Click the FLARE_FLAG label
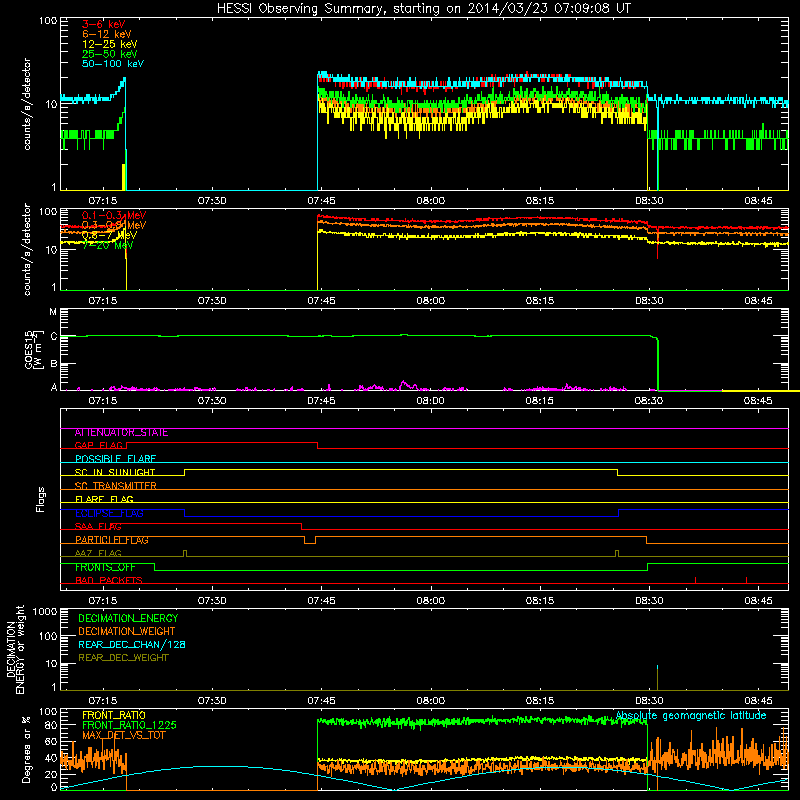Screen dimensions: 800x800 (x=104, y=499)
